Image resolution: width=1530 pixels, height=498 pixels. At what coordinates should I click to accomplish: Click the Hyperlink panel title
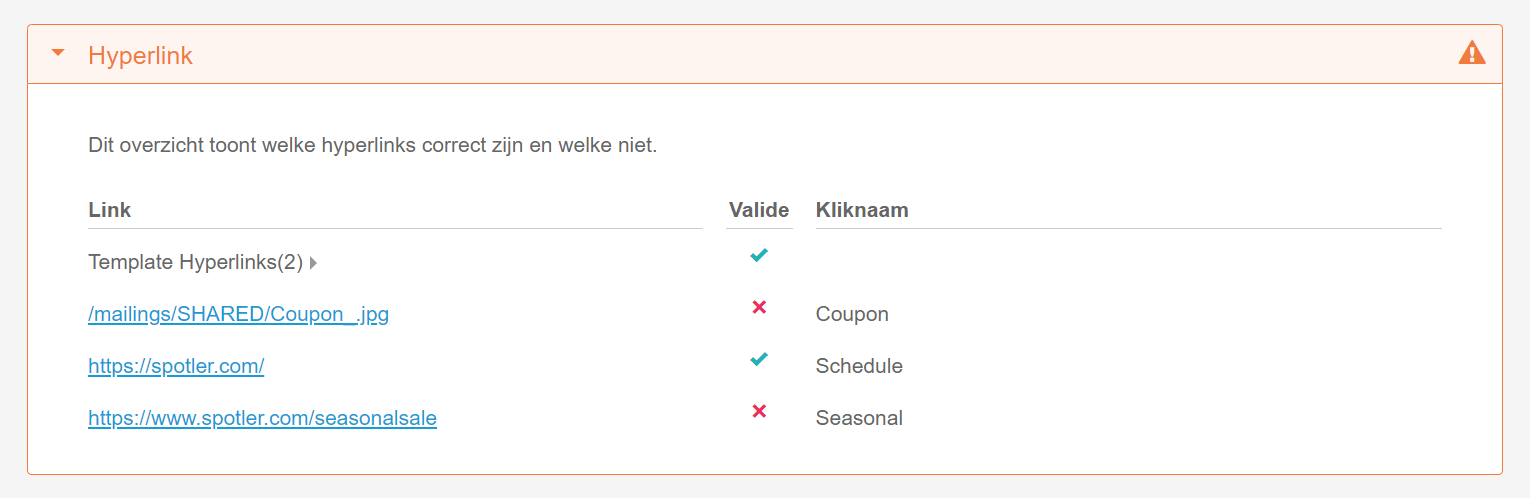140,55
